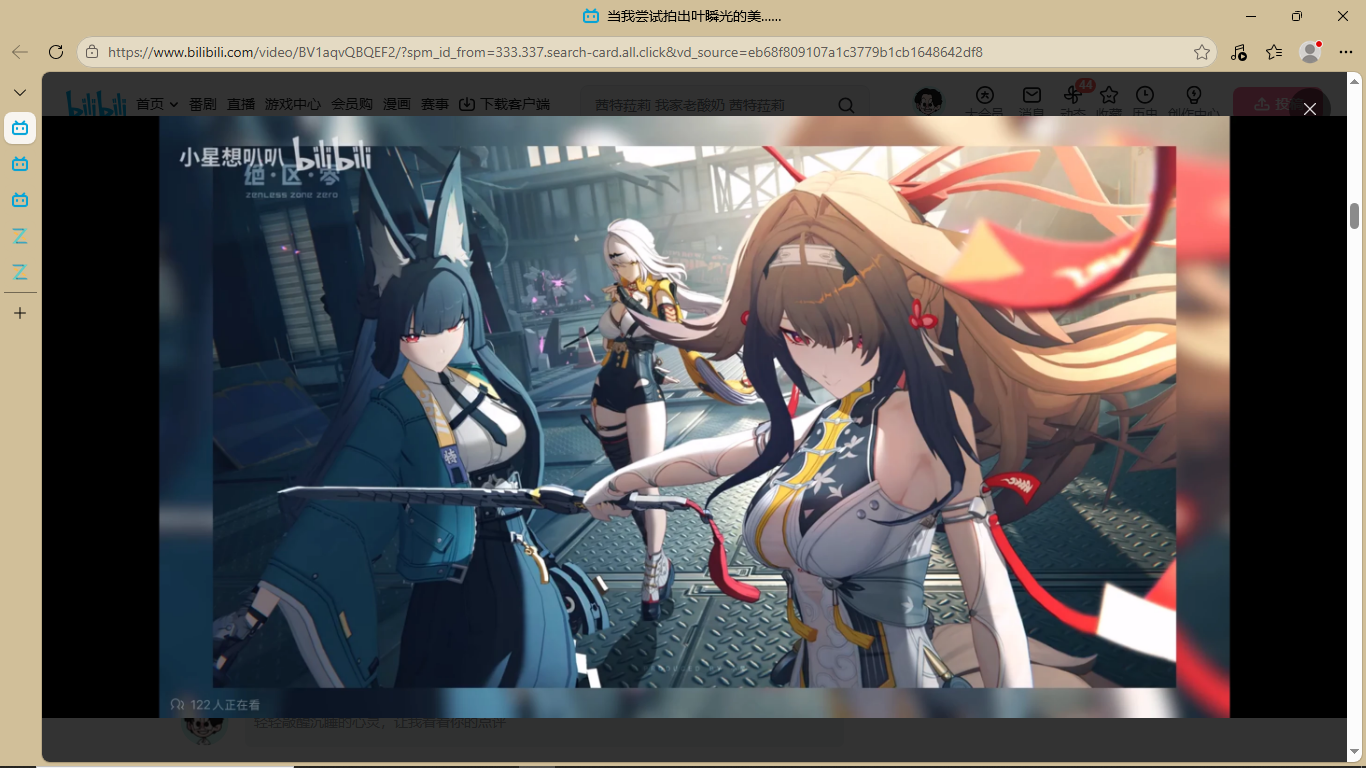
Task: Click the enlarged preview image
Action: tap(694, 417)
